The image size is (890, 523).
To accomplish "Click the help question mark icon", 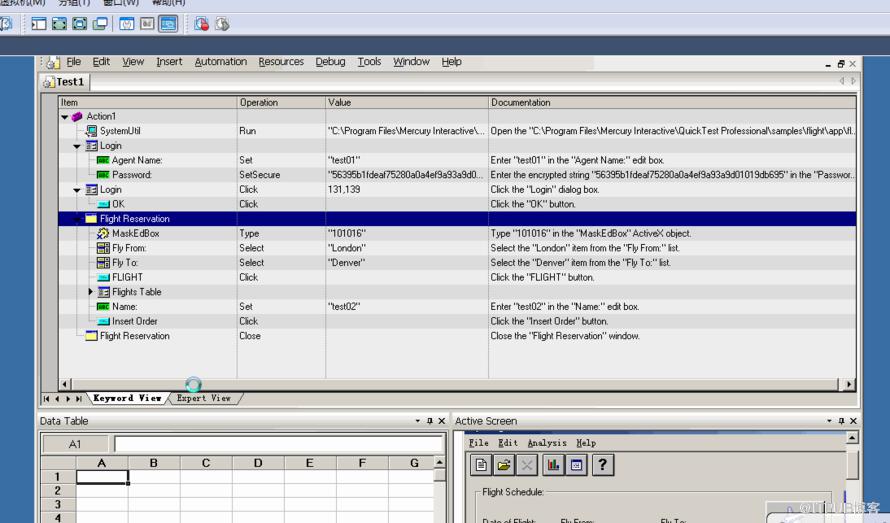I will [602, 465].
